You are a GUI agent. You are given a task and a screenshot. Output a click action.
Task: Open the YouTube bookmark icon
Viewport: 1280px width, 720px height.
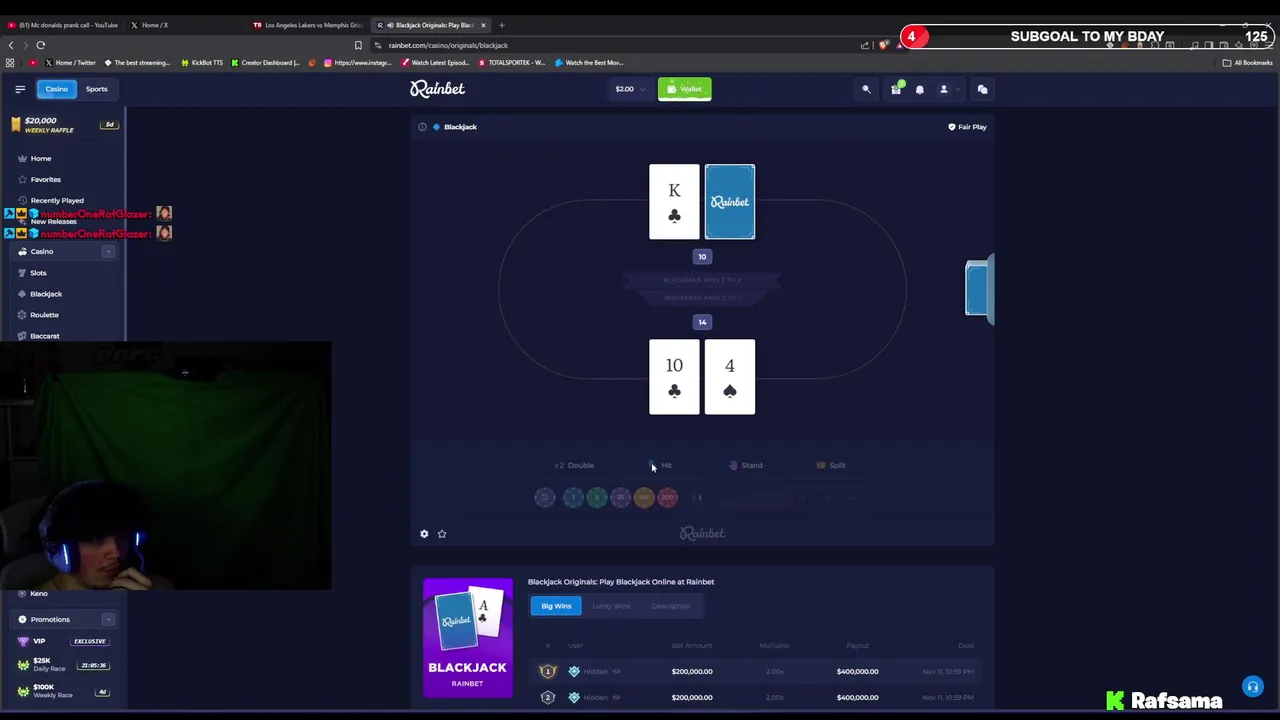(33, 63)
